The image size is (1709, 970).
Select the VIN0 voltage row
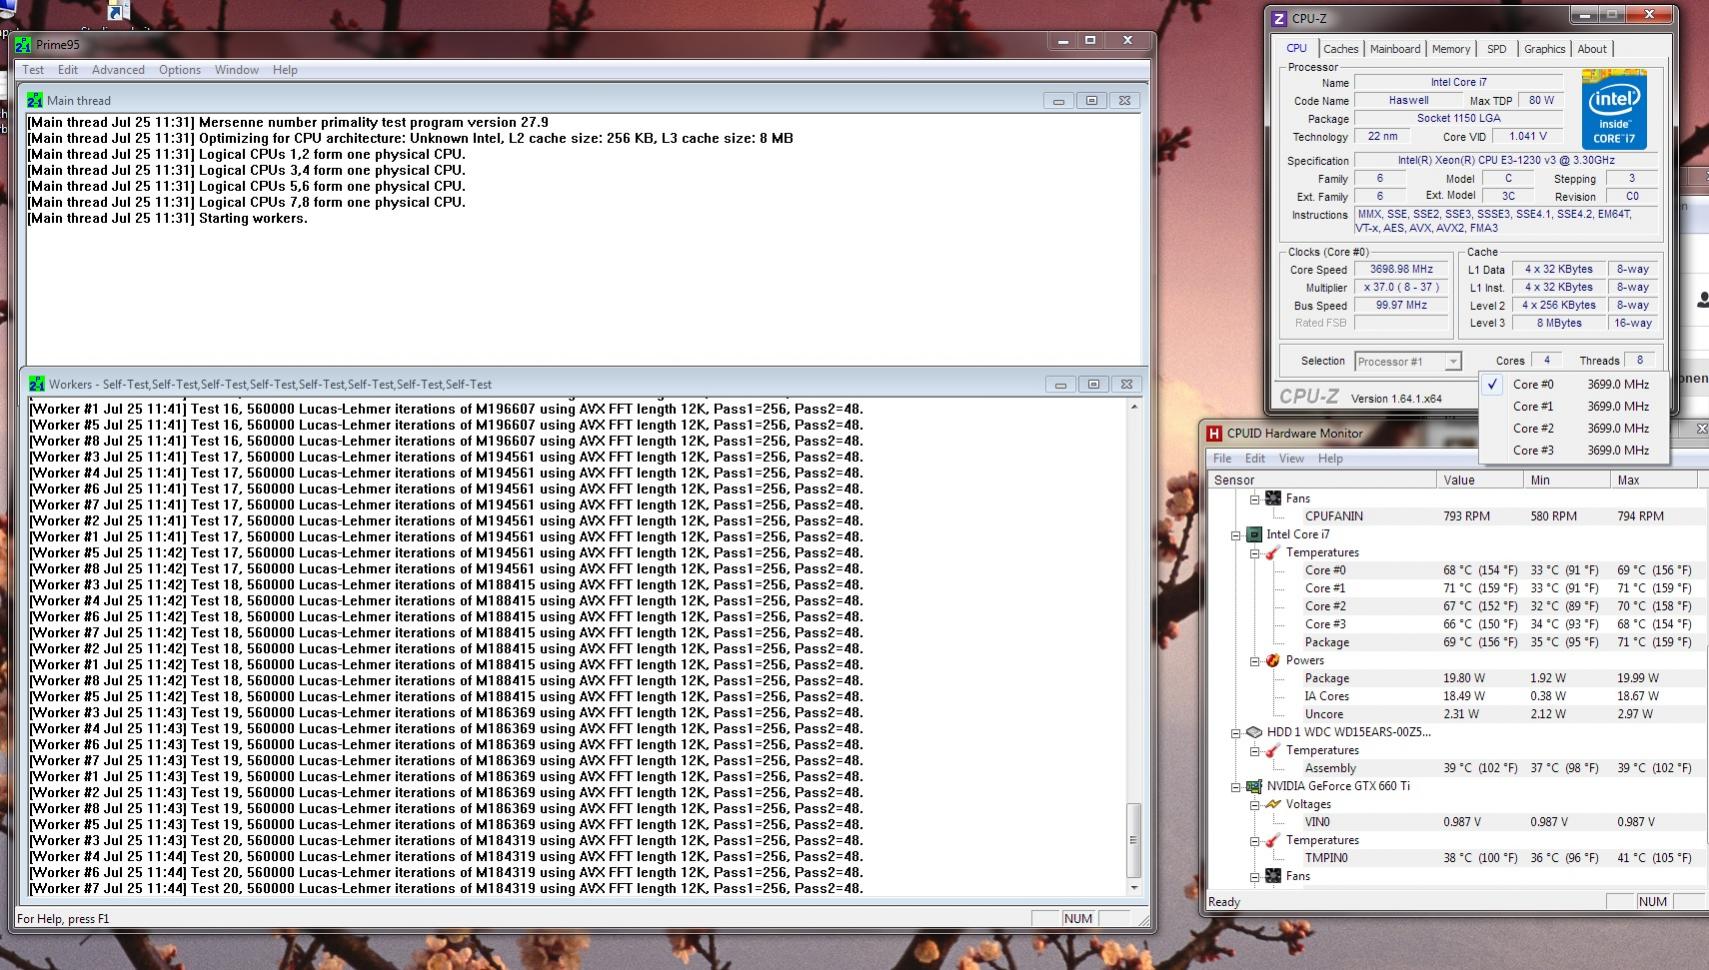(1457, 822)
